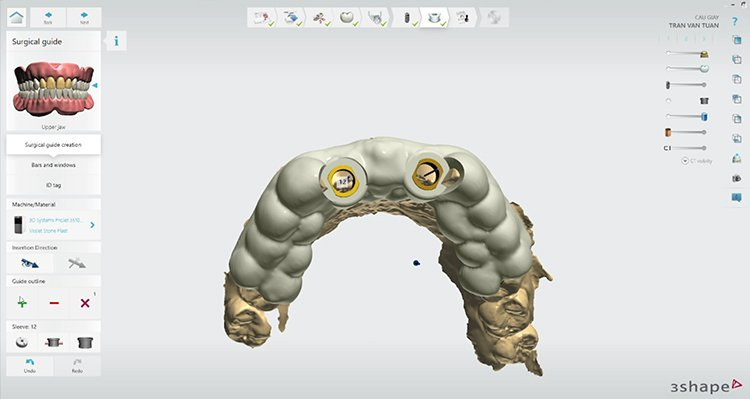Click the icon below the six view cubes
750x399 pixels.
click(x=737, y=158)
